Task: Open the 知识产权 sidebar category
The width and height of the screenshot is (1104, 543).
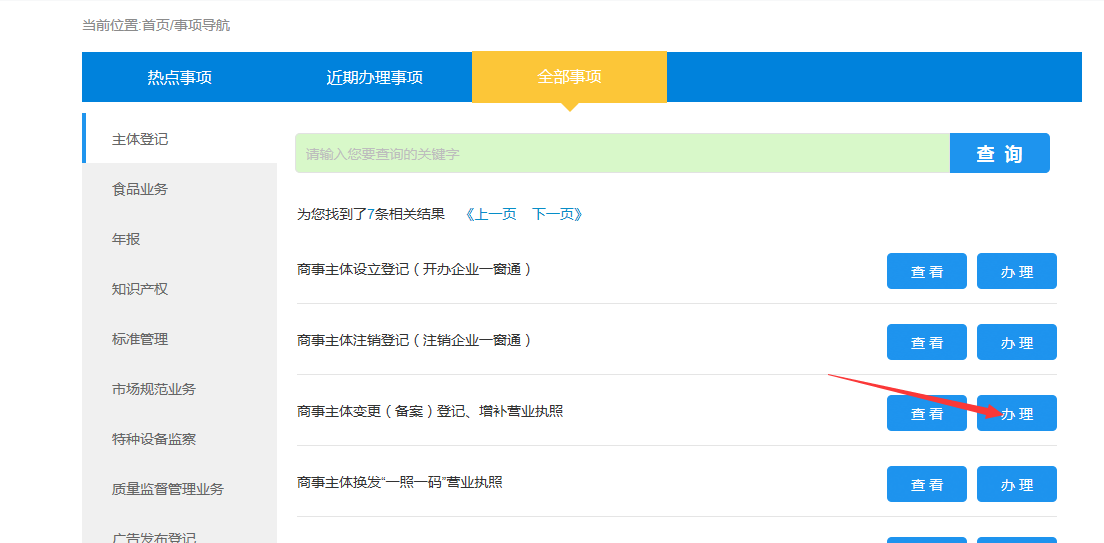Action: [140, 289]
